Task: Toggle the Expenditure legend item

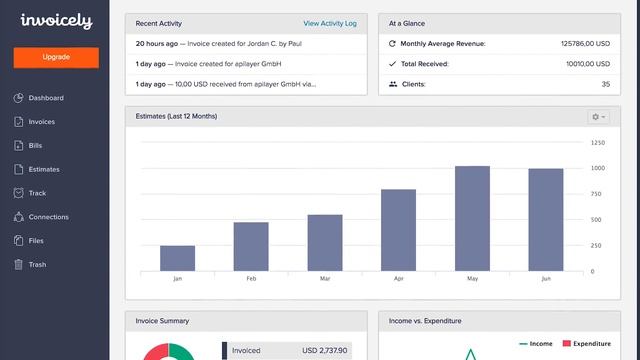Action: [x=587, y=344]
